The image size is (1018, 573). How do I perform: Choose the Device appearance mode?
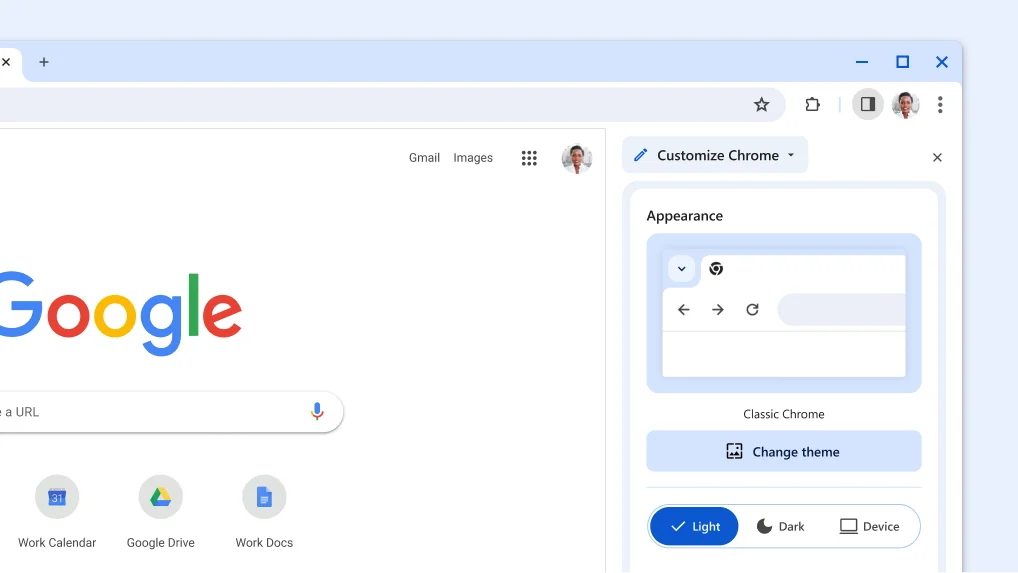[869, 527]
